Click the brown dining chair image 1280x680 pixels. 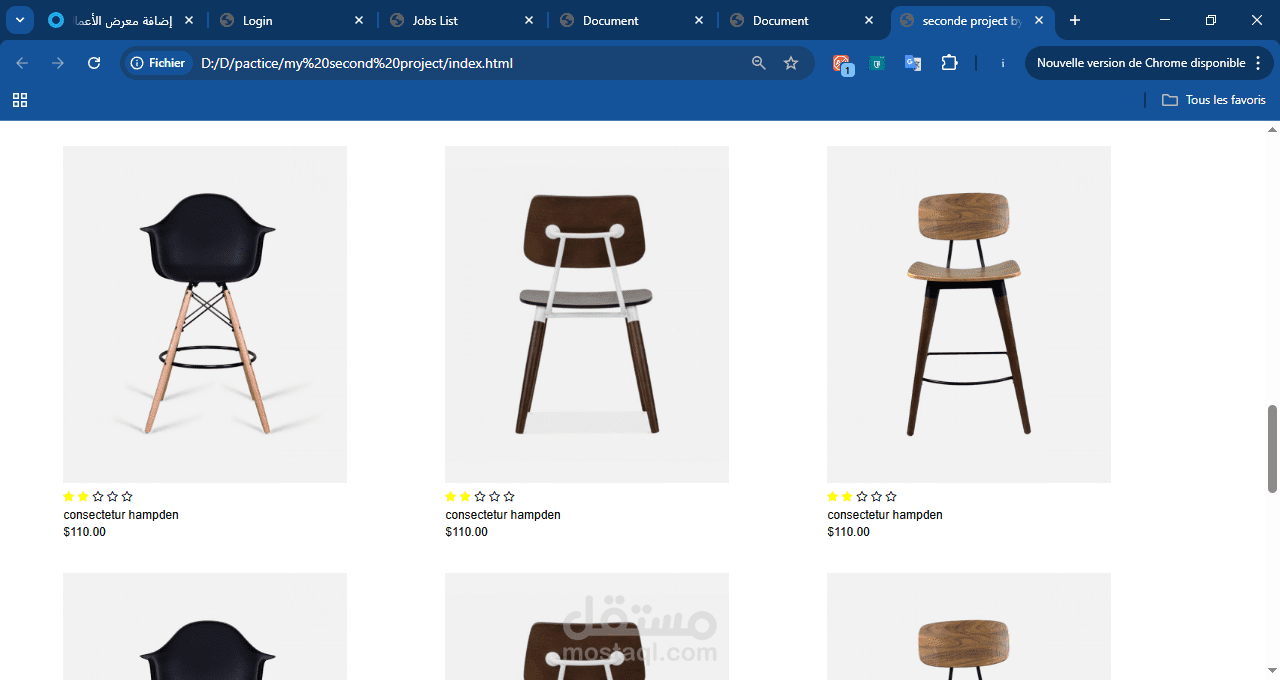tap(587, 314)
